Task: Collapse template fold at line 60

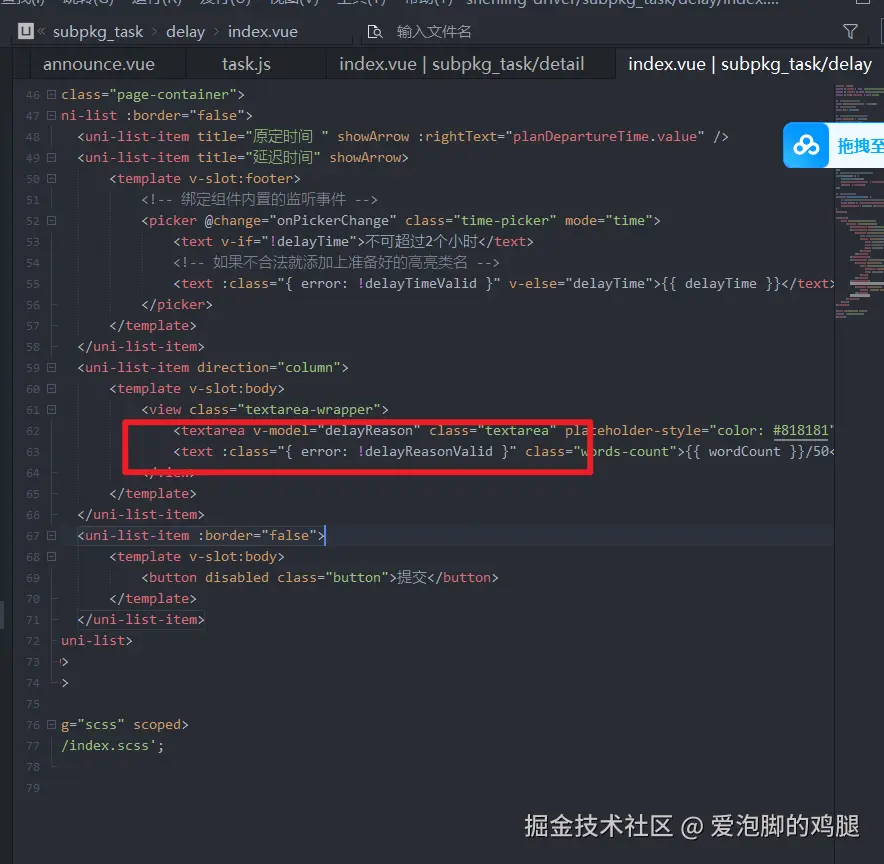Action: pos(51,388)
